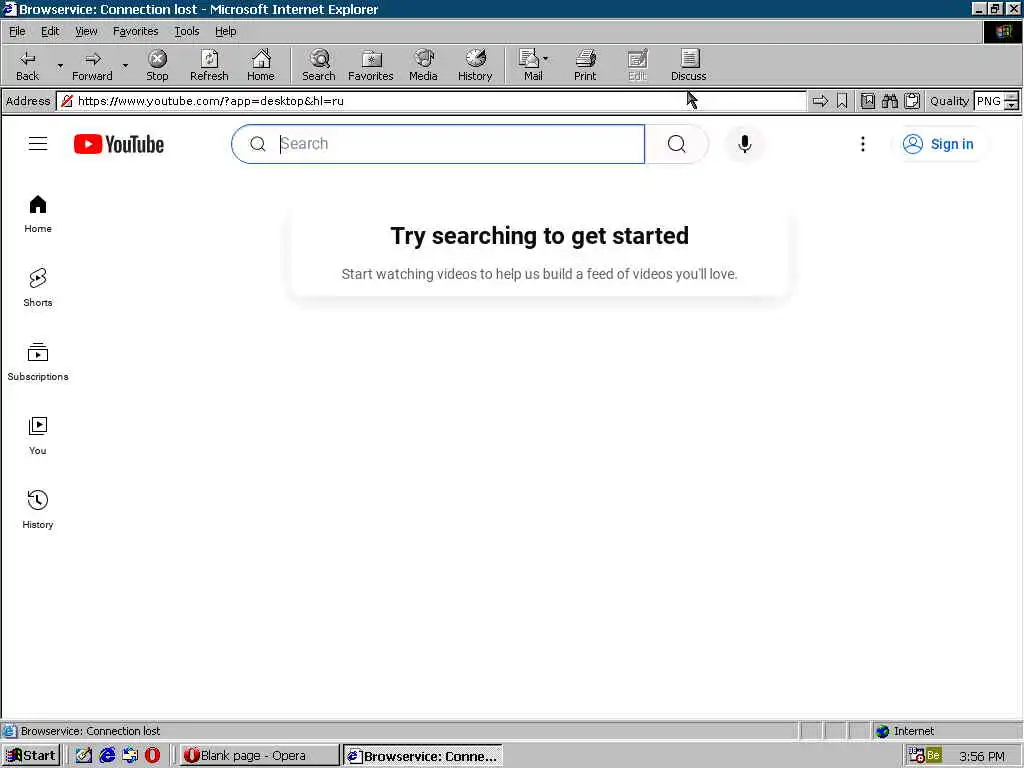Click the Quality PNG selector box
This screenshot has width=1024, height=768.
(x=989, y=101)
